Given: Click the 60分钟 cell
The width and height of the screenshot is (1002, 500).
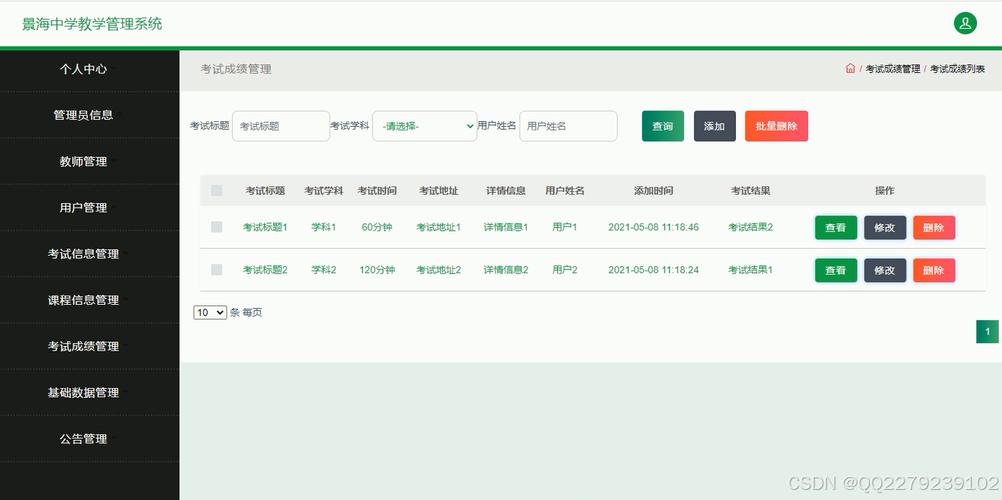Looking at the screenshot, I should pyautogui.click(x=377, y=227).
